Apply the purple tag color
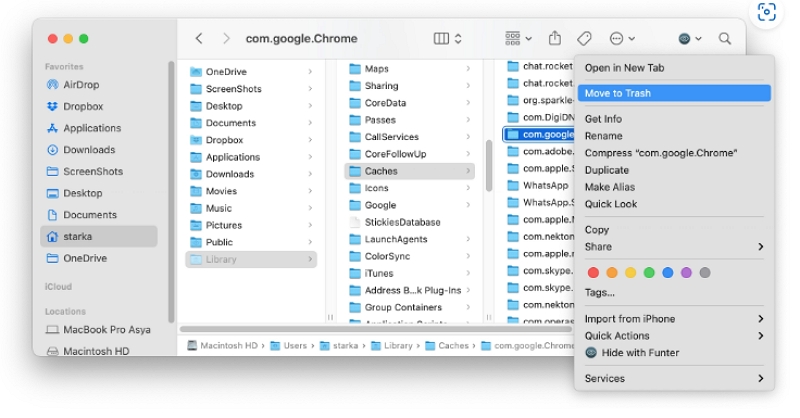The image size is (800, 418). coord(686,273)
